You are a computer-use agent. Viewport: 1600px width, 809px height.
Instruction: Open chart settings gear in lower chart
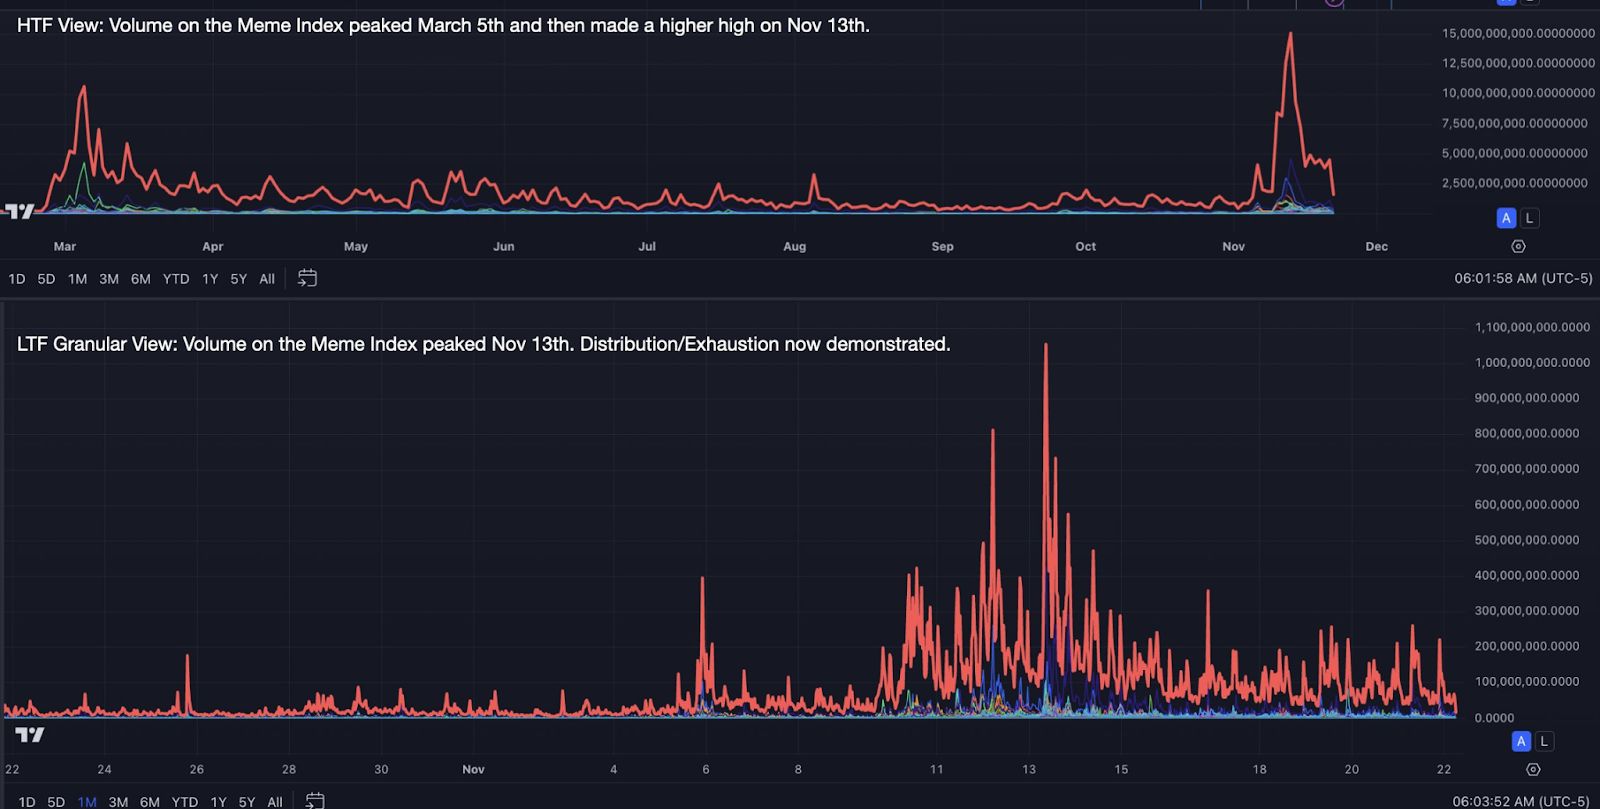(1533, 769)
